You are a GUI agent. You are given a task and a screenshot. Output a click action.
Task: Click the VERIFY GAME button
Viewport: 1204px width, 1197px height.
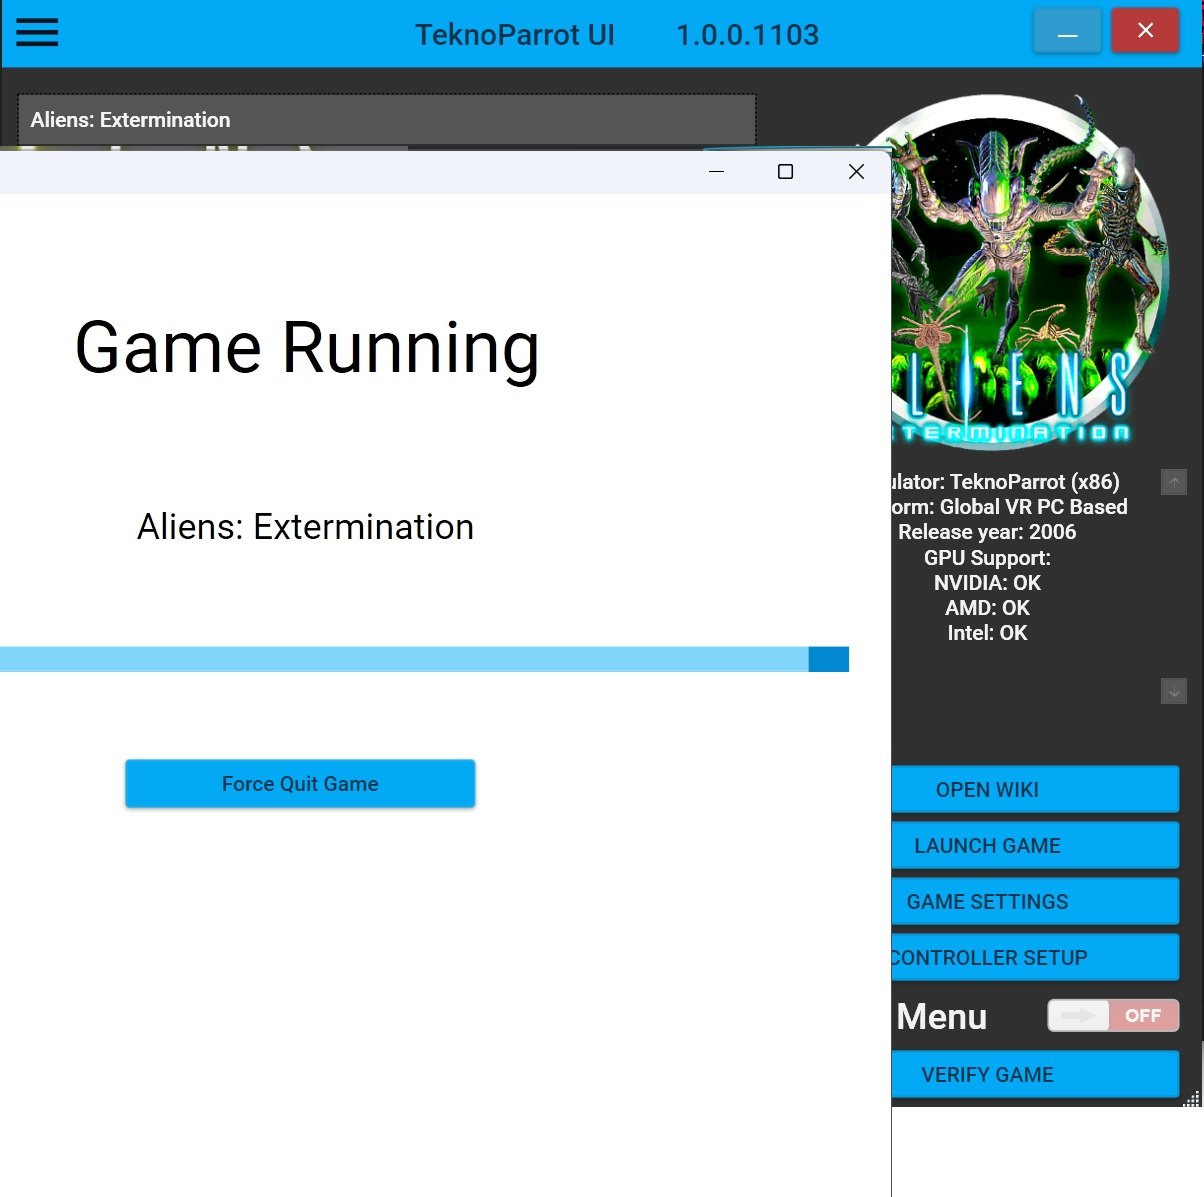click(1035, 1075)
